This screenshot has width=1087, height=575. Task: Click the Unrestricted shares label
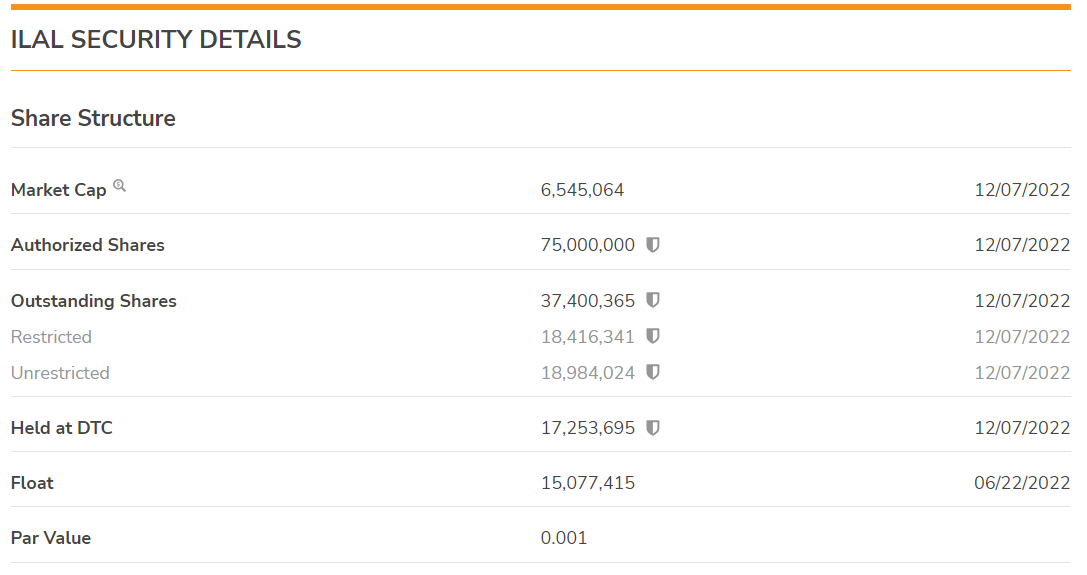[x=60, y=373]
